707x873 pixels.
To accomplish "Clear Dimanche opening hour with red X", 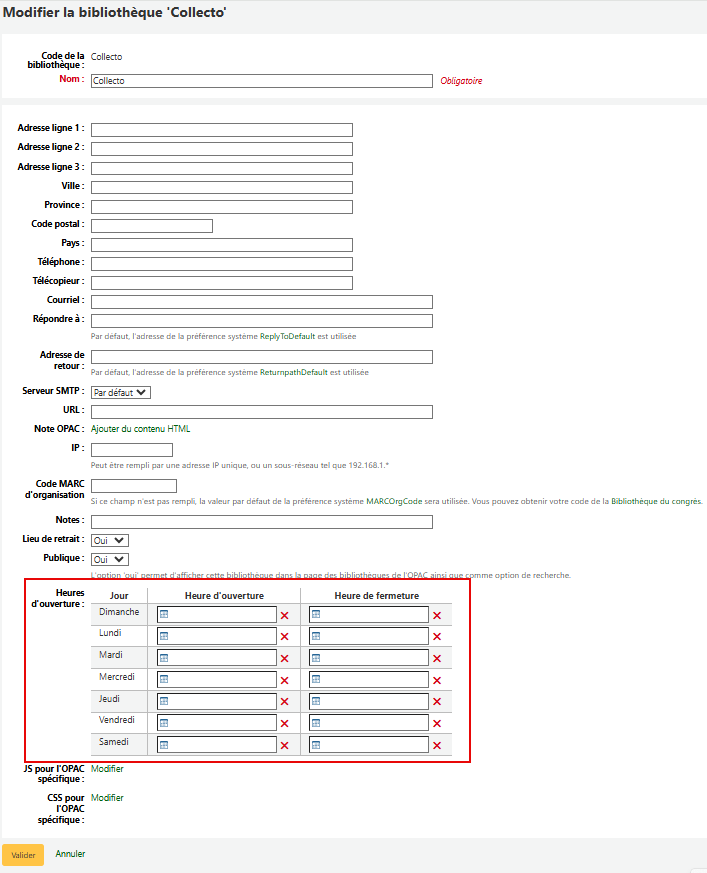I will tap(284, 615).
